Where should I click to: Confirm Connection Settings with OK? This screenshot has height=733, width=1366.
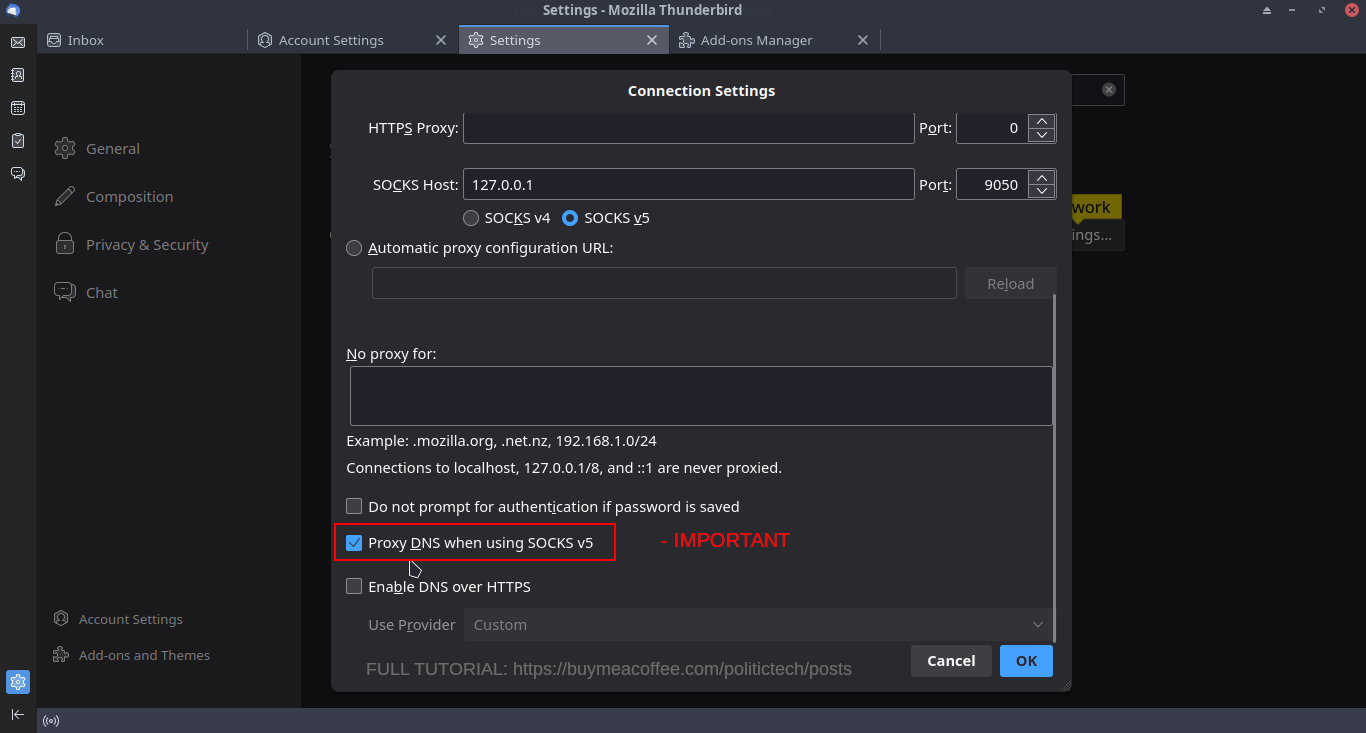[1026, 660]
